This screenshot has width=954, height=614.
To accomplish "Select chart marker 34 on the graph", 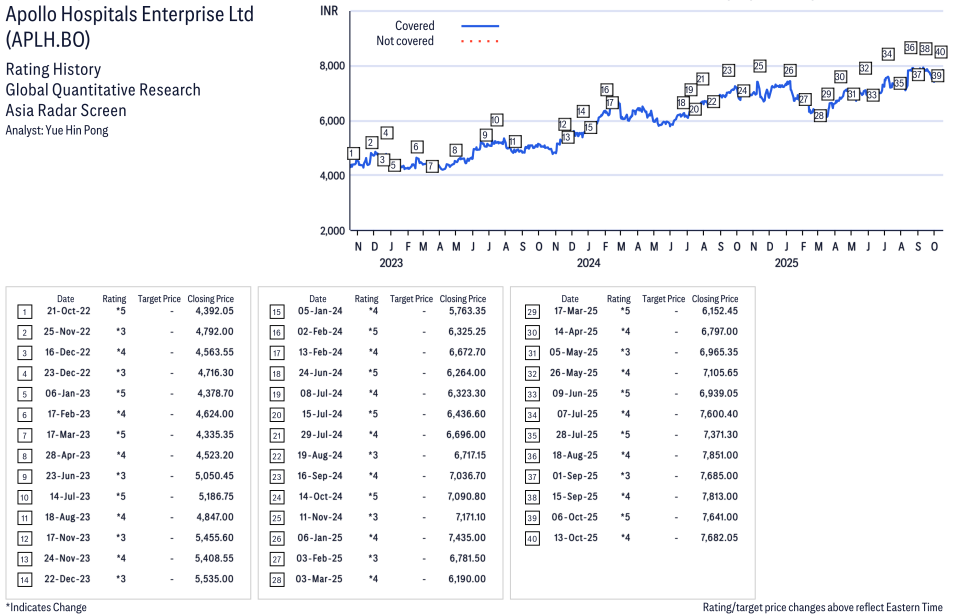I will coord(887,54).
